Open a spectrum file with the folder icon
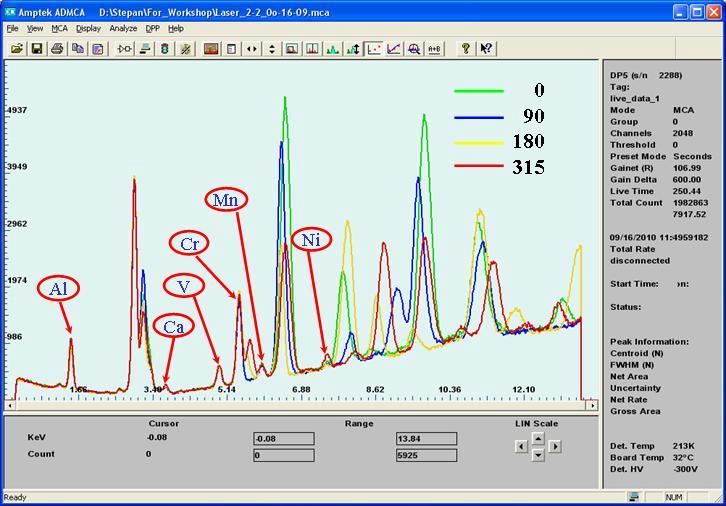Viewport: 726px width, 506px height. tap(17, 49)
